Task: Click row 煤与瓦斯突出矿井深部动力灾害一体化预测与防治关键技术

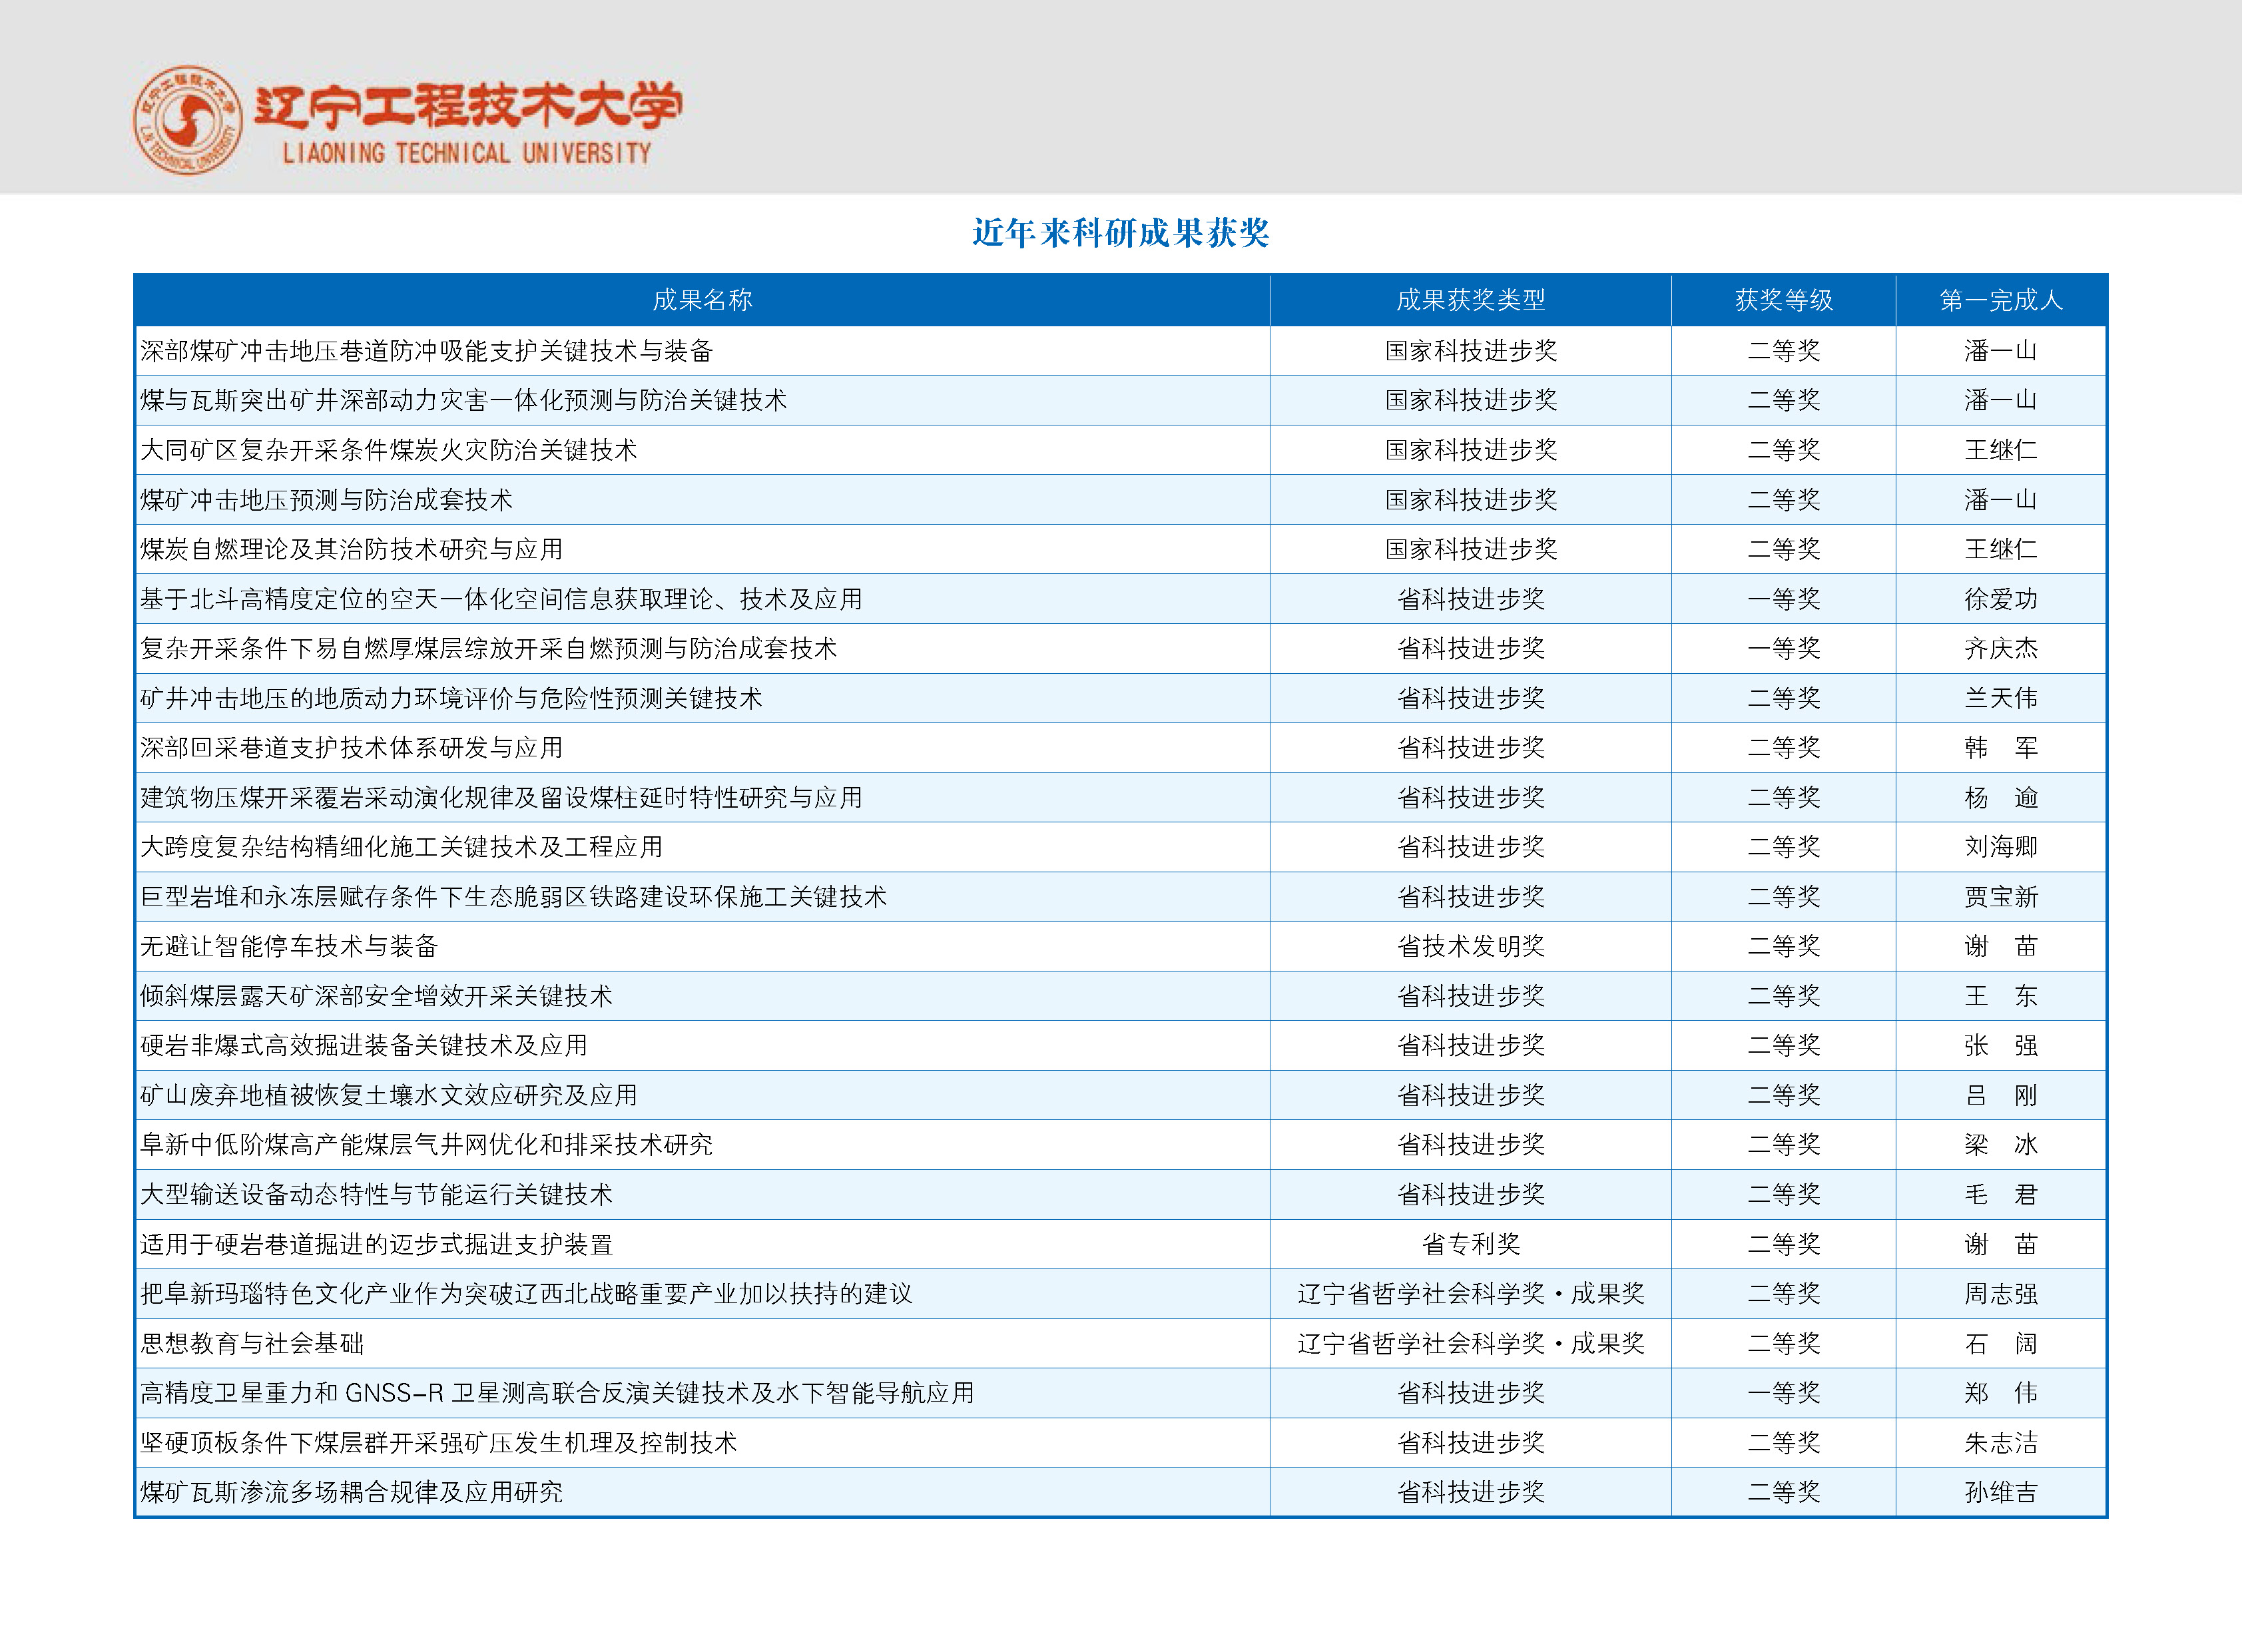Action: pos(1120,401)
